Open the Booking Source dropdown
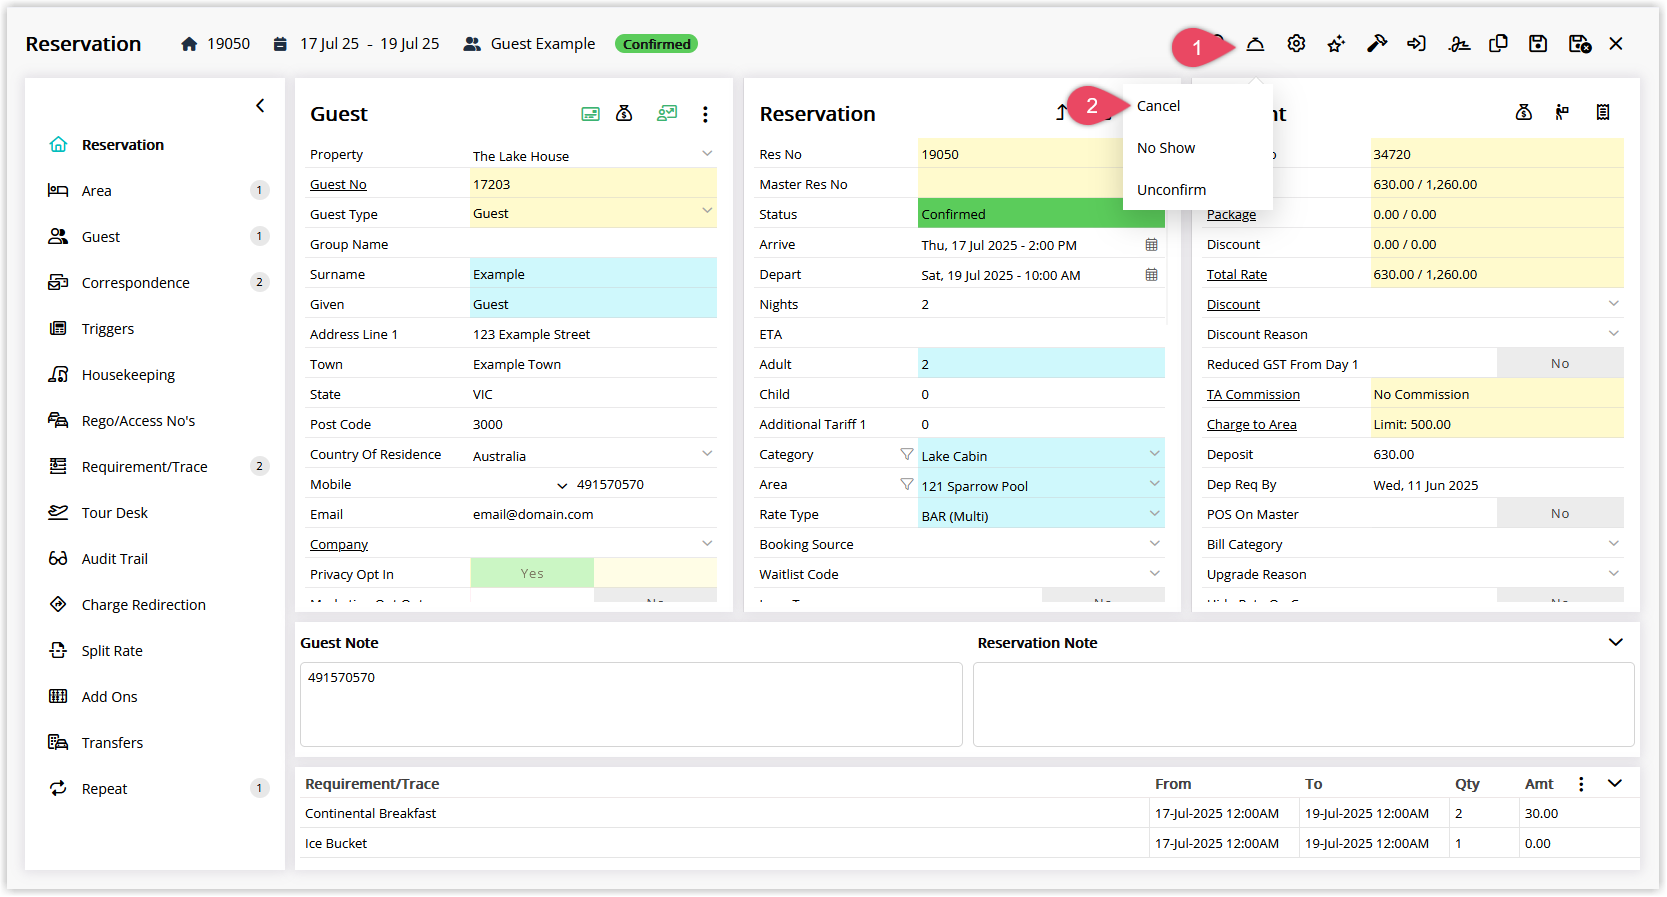Viewport: 1667px width, 897px height. [x=1155, y=544]
